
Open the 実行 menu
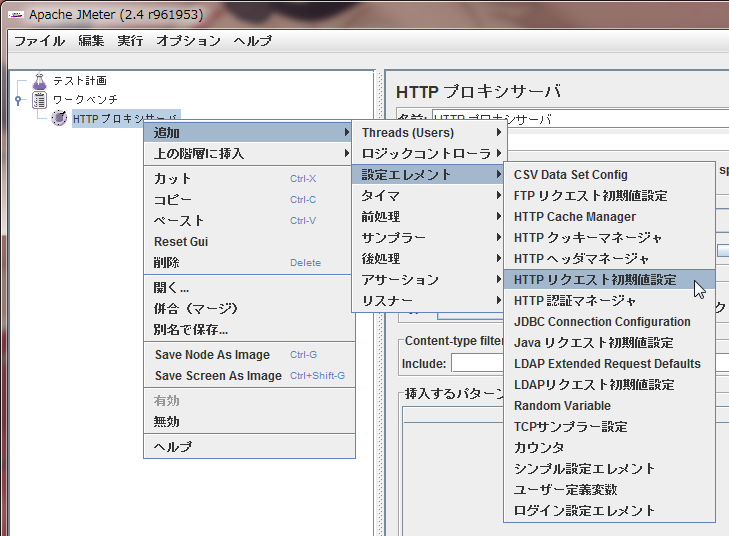pyautogui.click(x=130, y=41)
